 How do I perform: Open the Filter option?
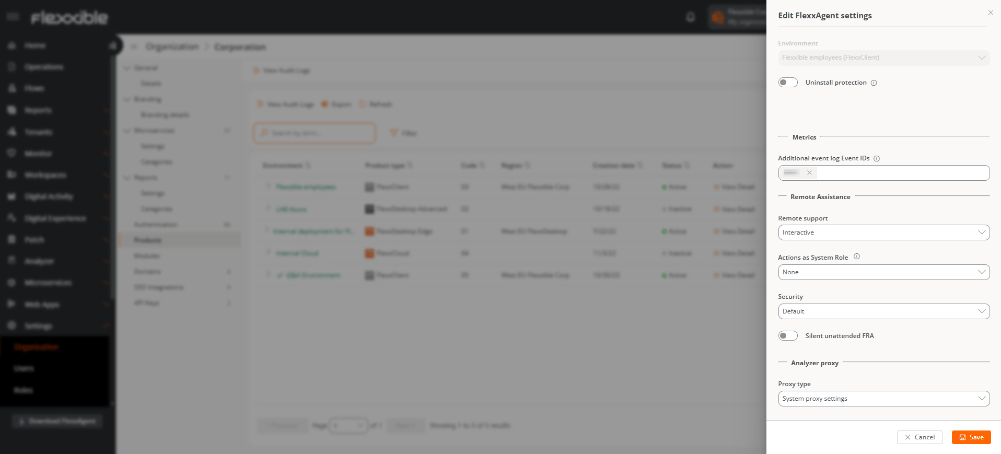[403, 133]
